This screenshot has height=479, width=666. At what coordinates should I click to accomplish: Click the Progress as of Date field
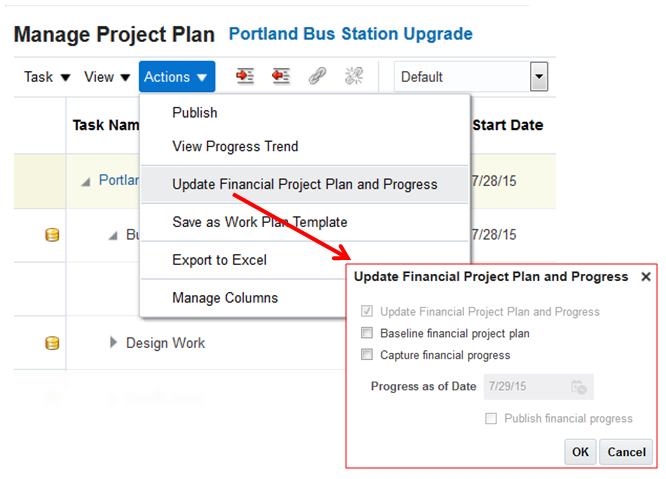coord(523,387)
